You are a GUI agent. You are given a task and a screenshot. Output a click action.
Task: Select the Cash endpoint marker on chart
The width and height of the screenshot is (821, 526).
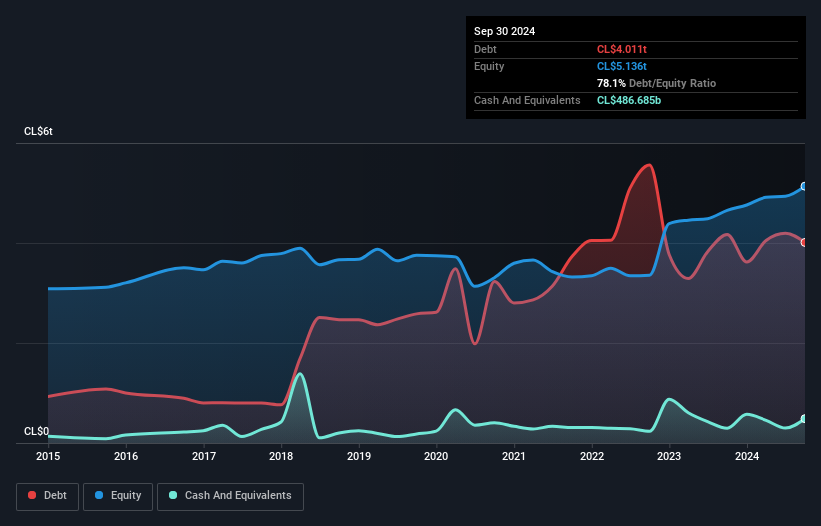tap(804, 419)
